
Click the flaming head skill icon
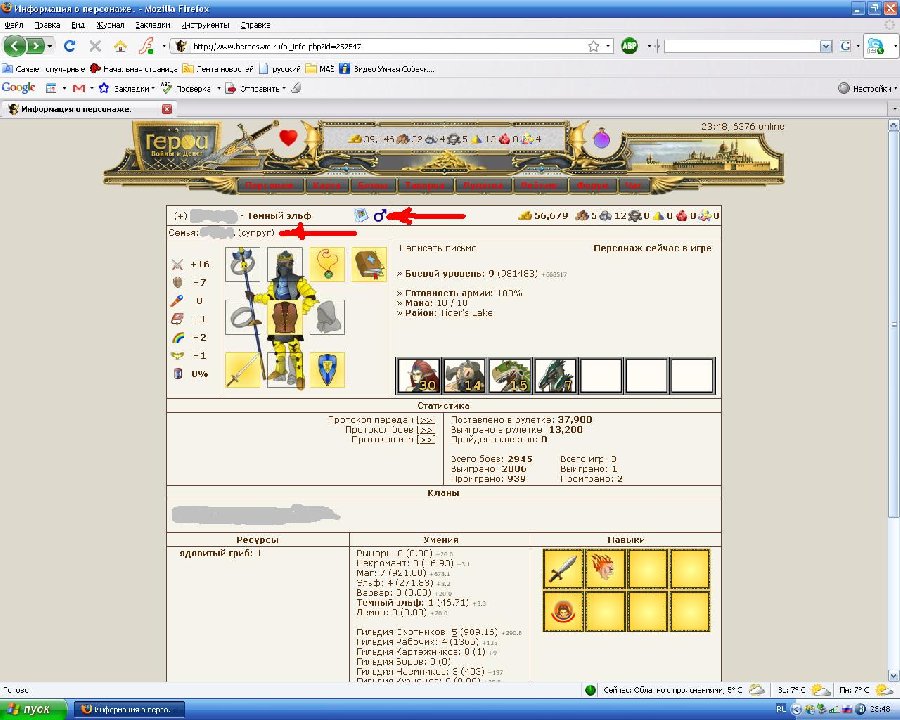605,568
